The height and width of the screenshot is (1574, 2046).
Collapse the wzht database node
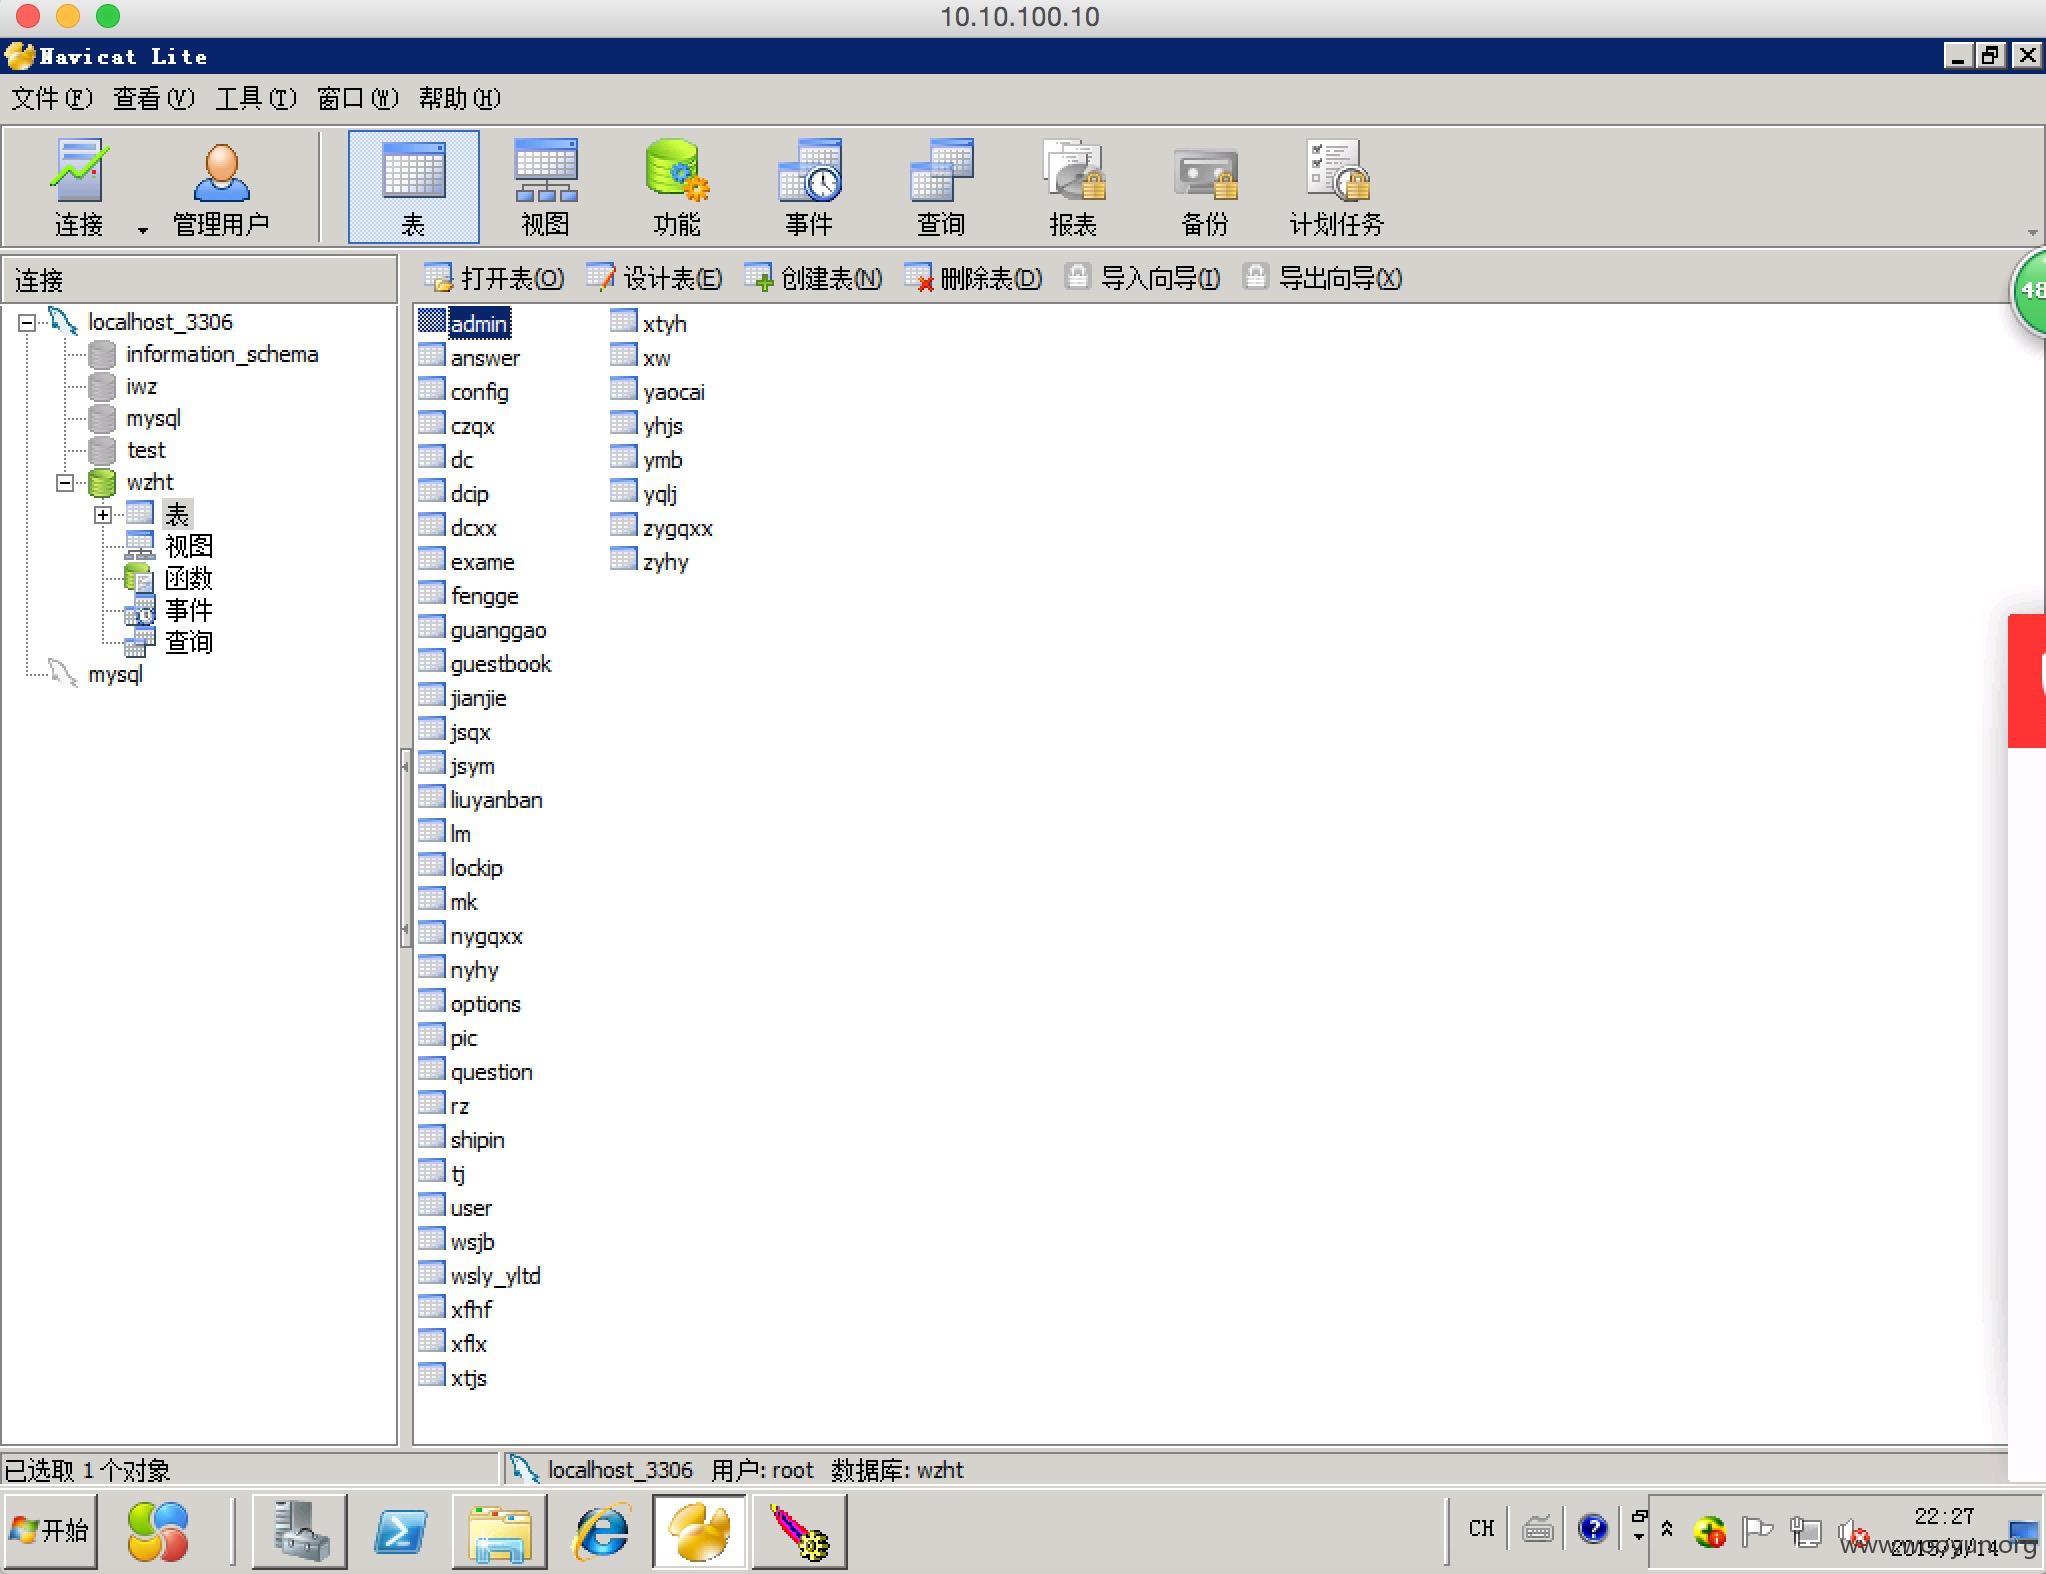coord(65,483)
